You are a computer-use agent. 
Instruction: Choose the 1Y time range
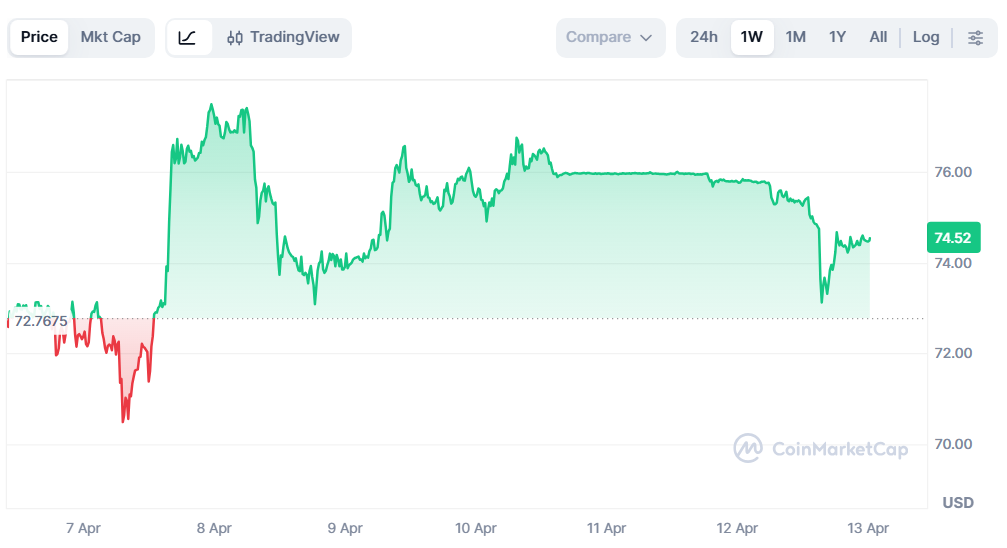837,37
